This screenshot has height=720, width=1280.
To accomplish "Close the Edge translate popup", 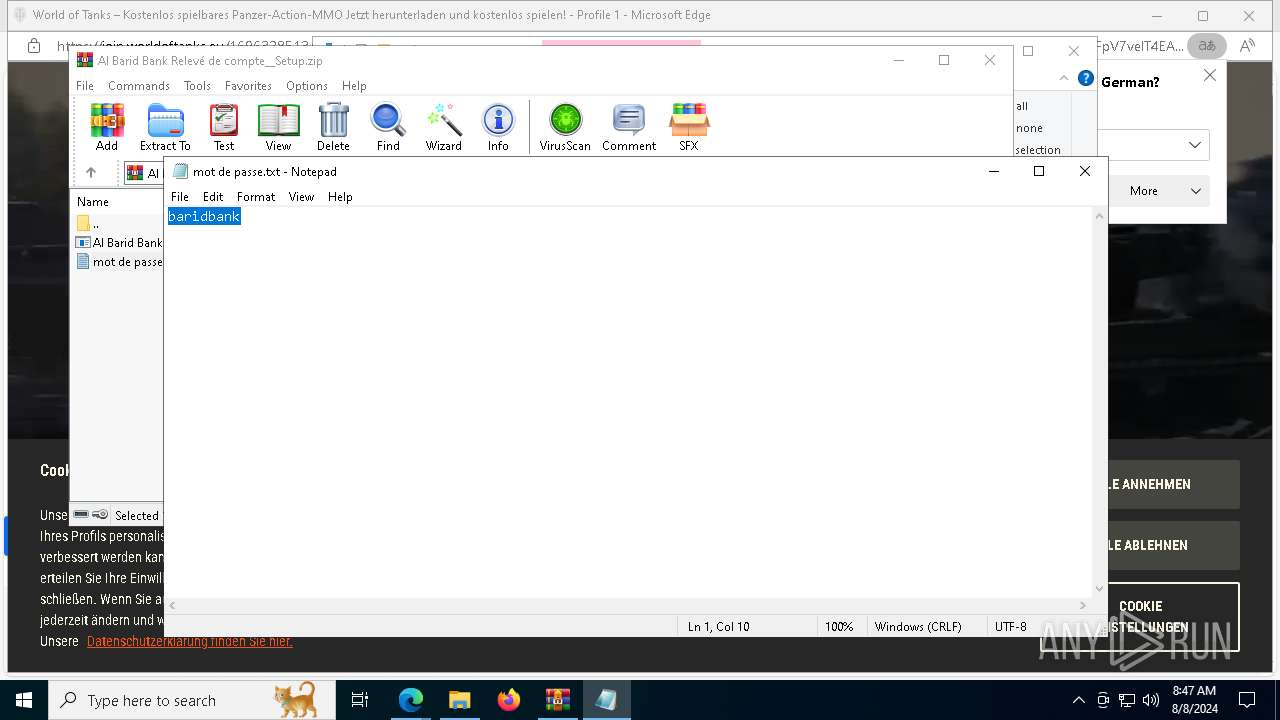I will tap(1209, 75).
